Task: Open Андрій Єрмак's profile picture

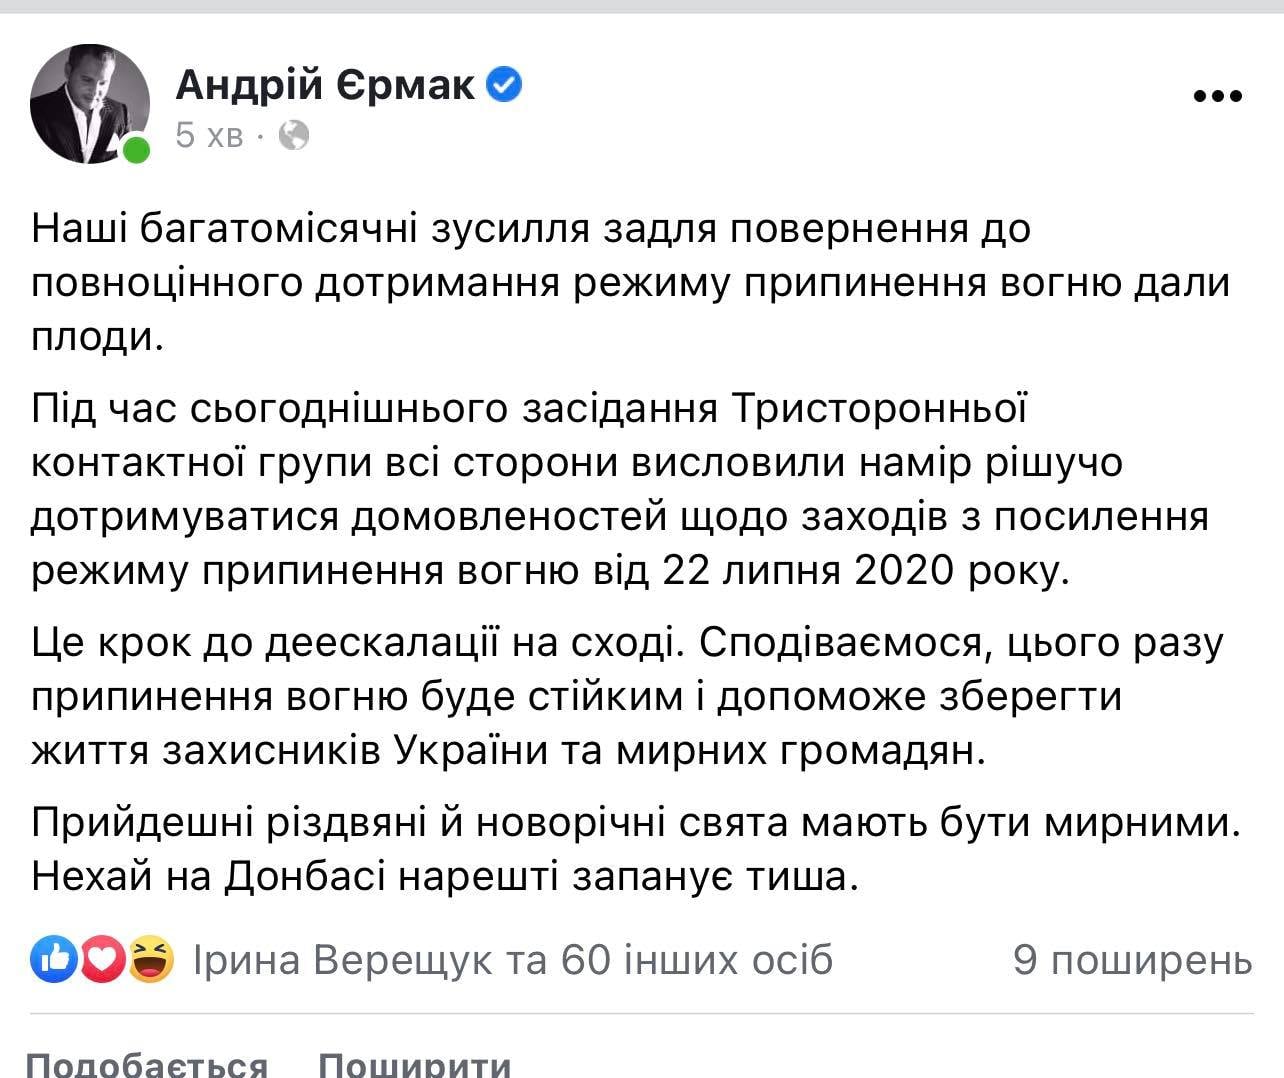Action: click(x=90, y=103)
